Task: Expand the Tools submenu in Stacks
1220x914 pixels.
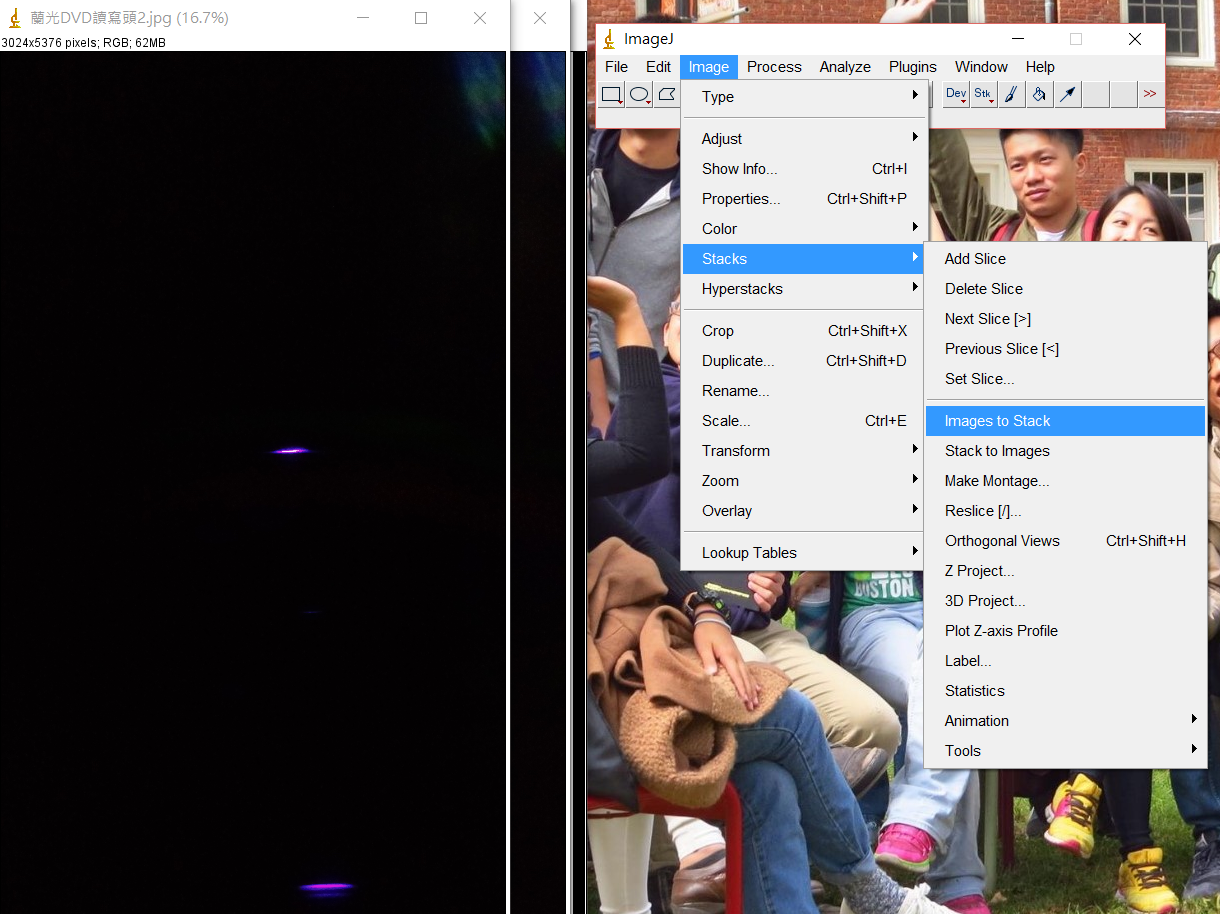Action: click(1066, 751)
